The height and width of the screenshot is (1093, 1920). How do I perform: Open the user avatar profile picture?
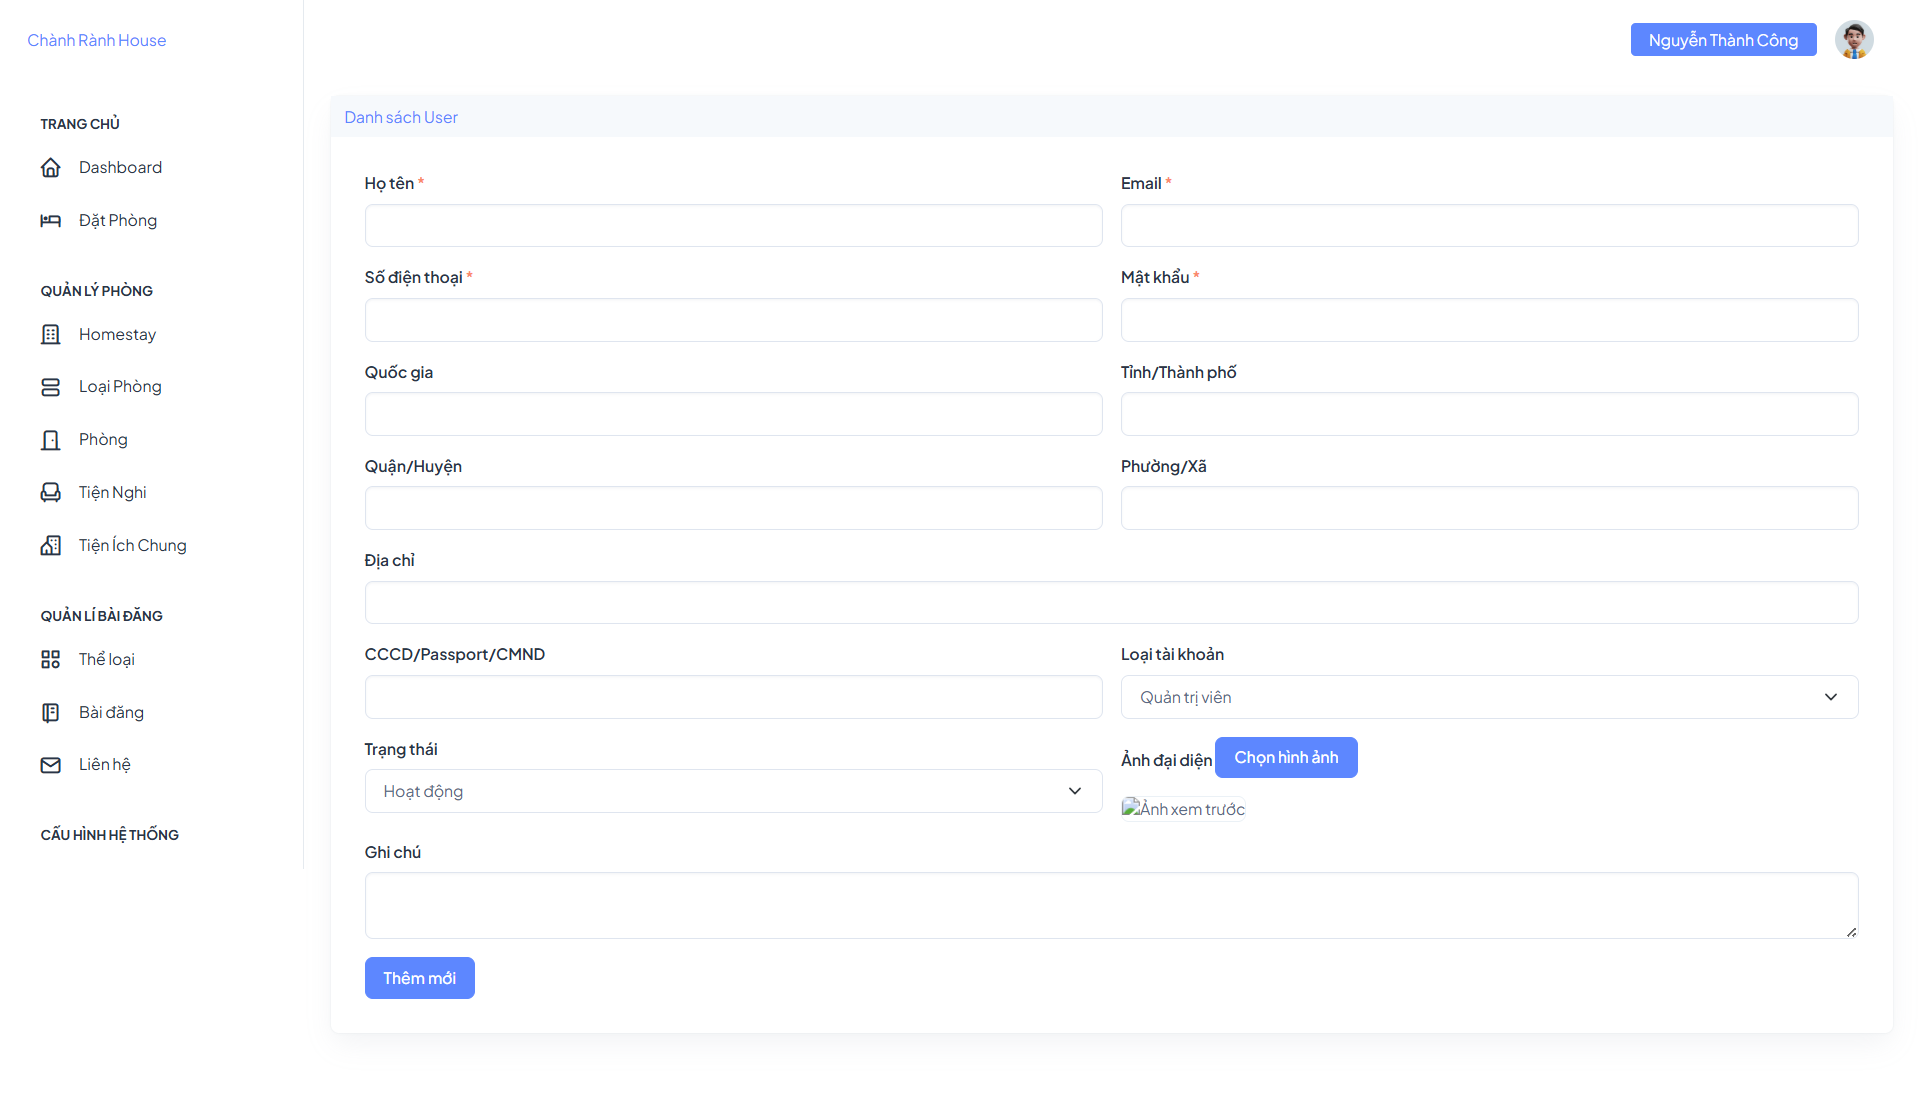1854,40
